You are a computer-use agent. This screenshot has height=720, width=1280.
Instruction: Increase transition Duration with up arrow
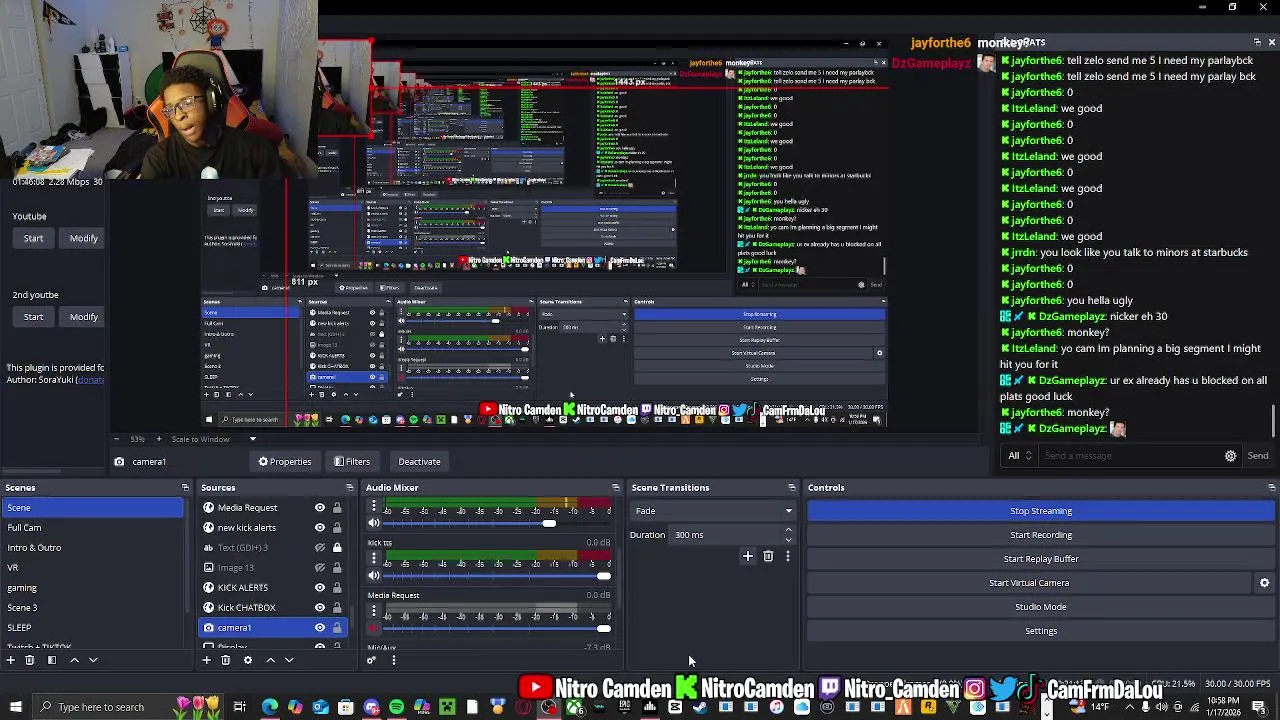pyautogui.click(x=789, y=530)
